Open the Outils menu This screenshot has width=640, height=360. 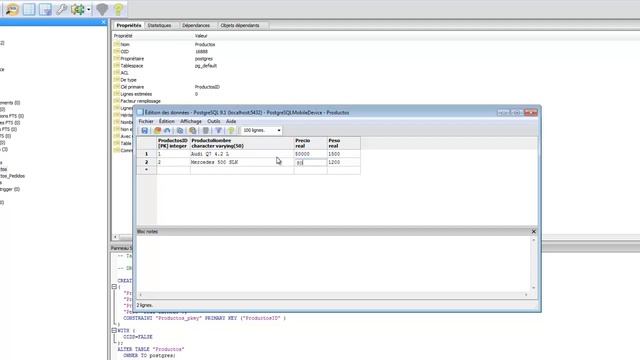click(x=213, y=121)
